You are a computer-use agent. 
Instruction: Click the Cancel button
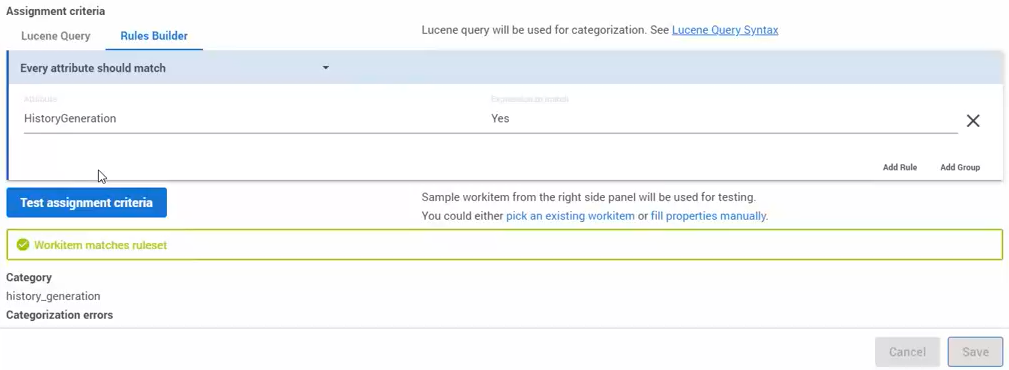[907, 352]
